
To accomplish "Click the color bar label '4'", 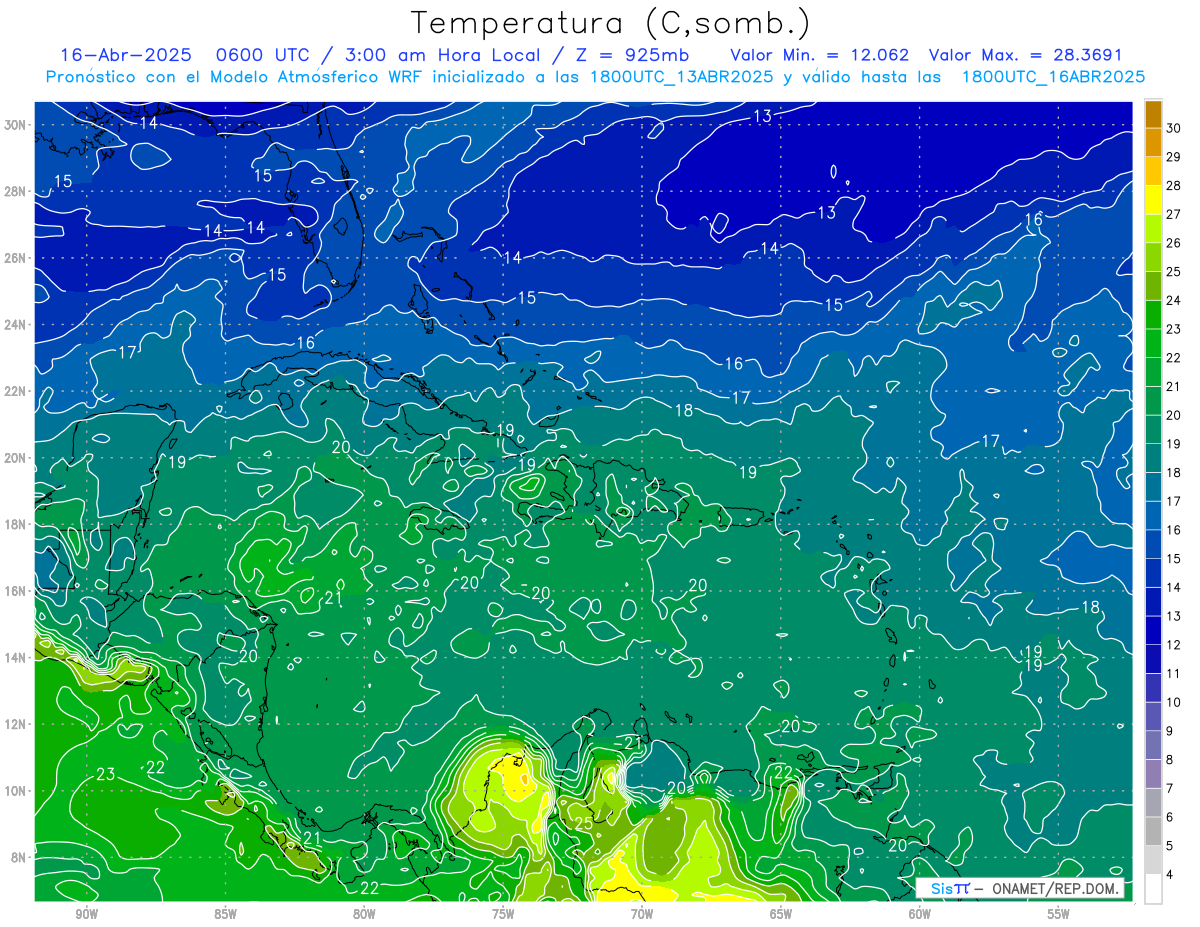I will click(x=1171, y=874).
